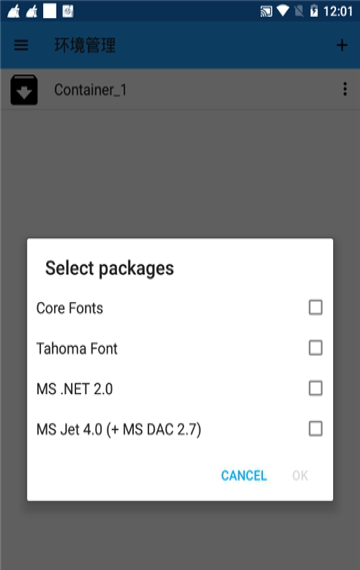Click the CANCEL button in dialog
The image size is (360, 570).
(244, 475)
